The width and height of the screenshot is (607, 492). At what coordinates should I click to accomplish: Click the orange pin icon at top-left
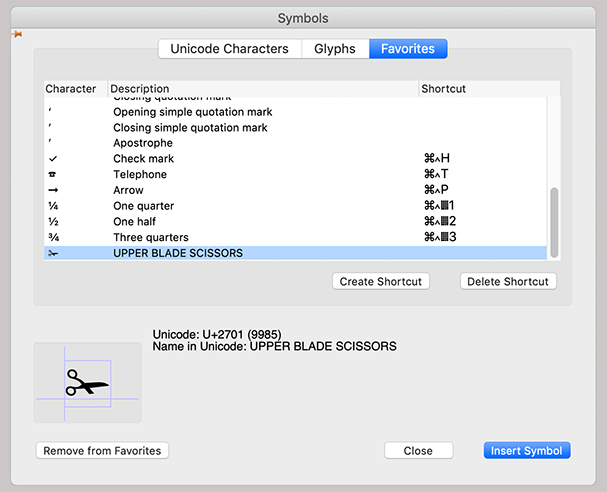[16, 34]
